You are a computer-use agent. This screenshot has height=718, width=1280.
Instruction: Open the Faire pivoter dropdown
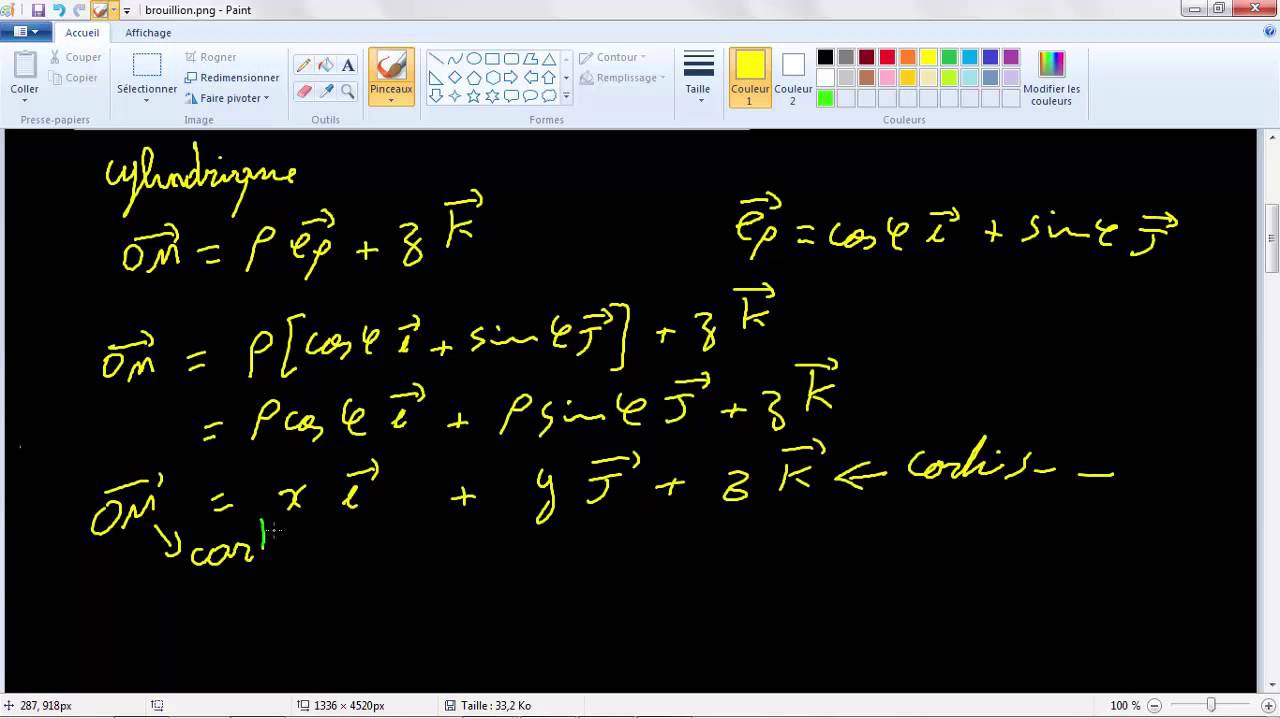point(227,98)
